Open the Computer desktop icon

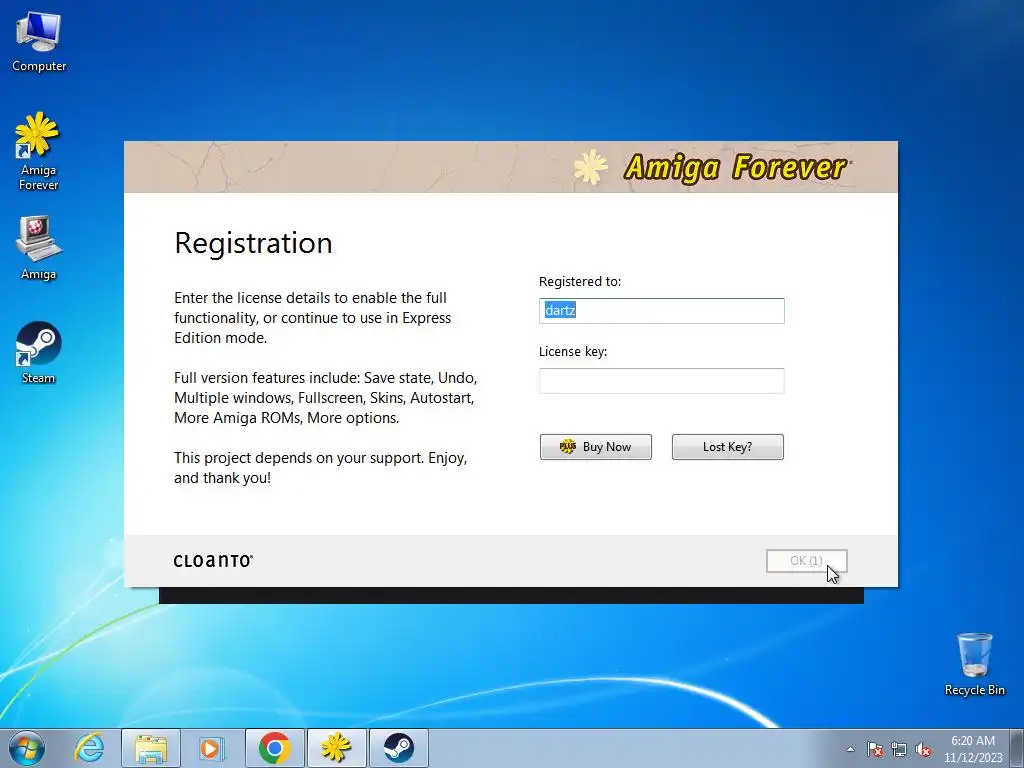point(39,41)
